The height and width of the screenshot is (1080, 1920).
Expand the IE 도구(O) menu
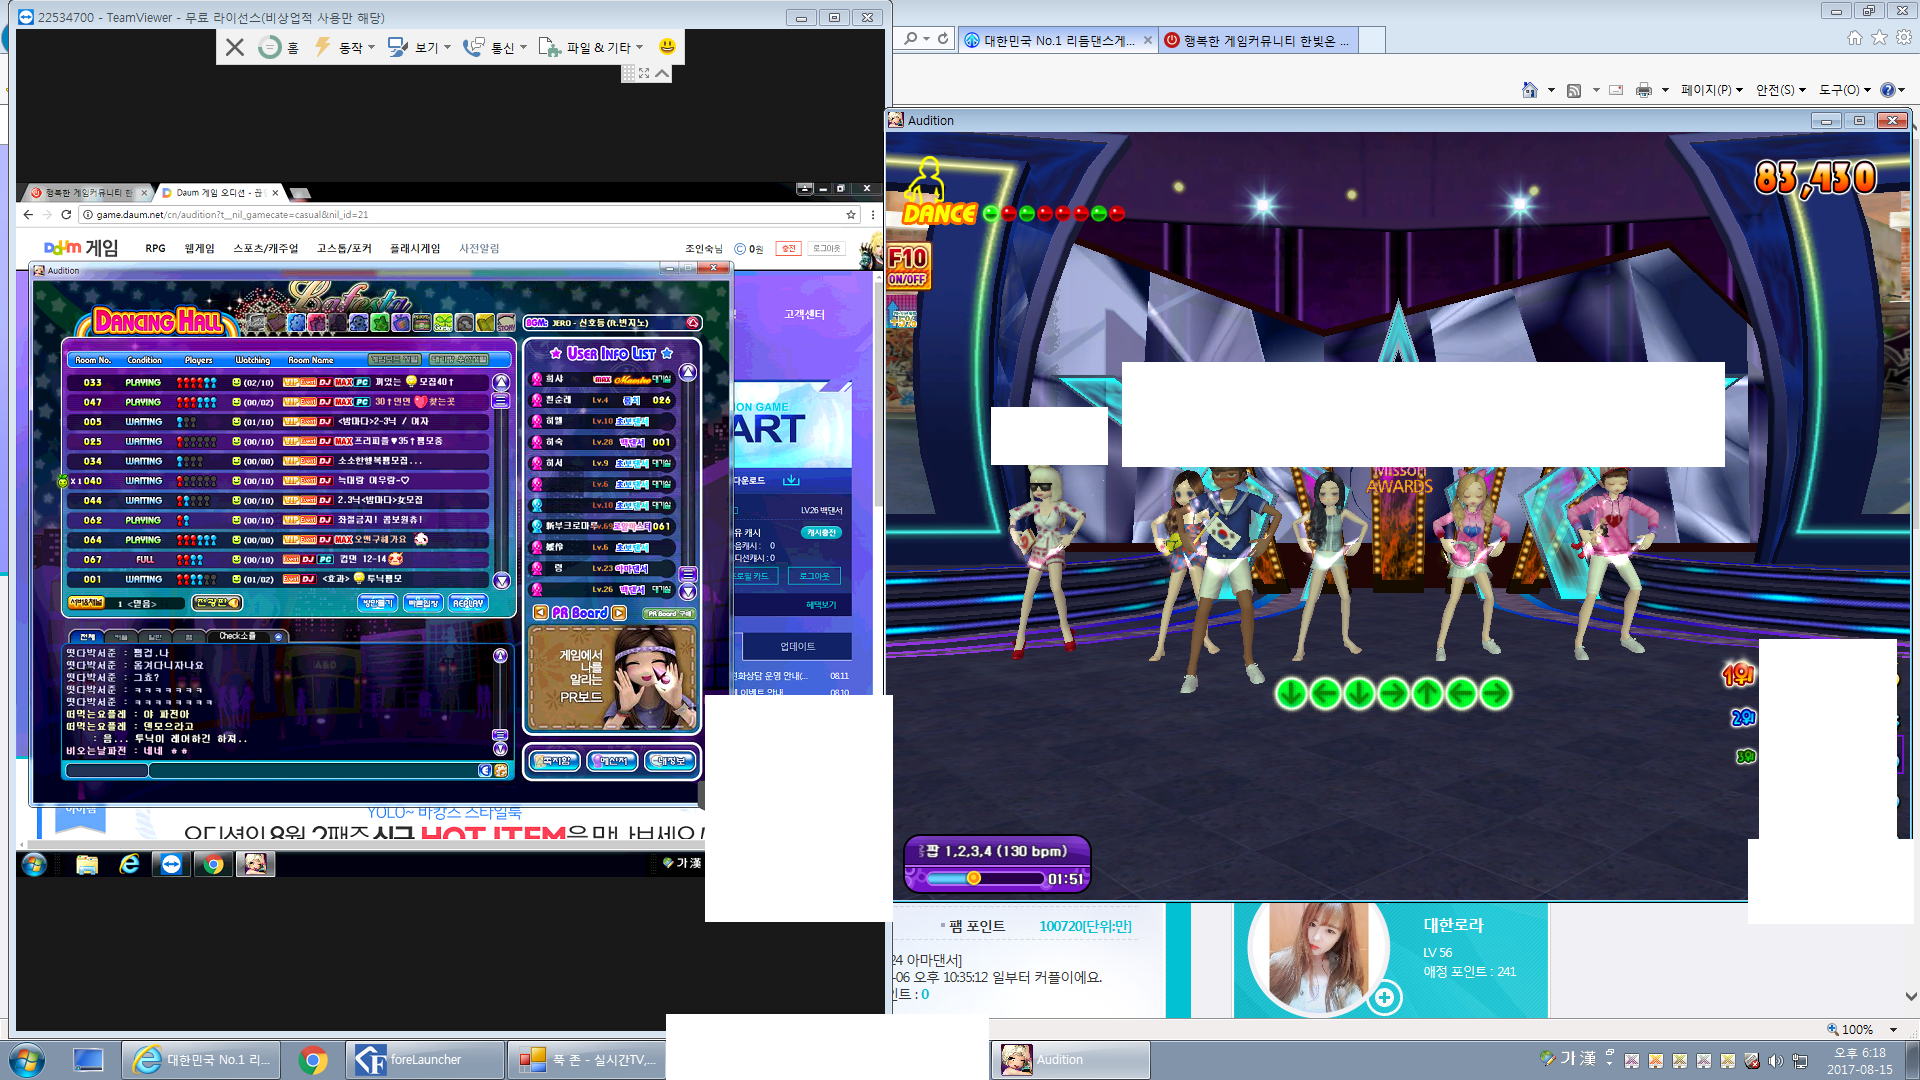coord(1845,90)
